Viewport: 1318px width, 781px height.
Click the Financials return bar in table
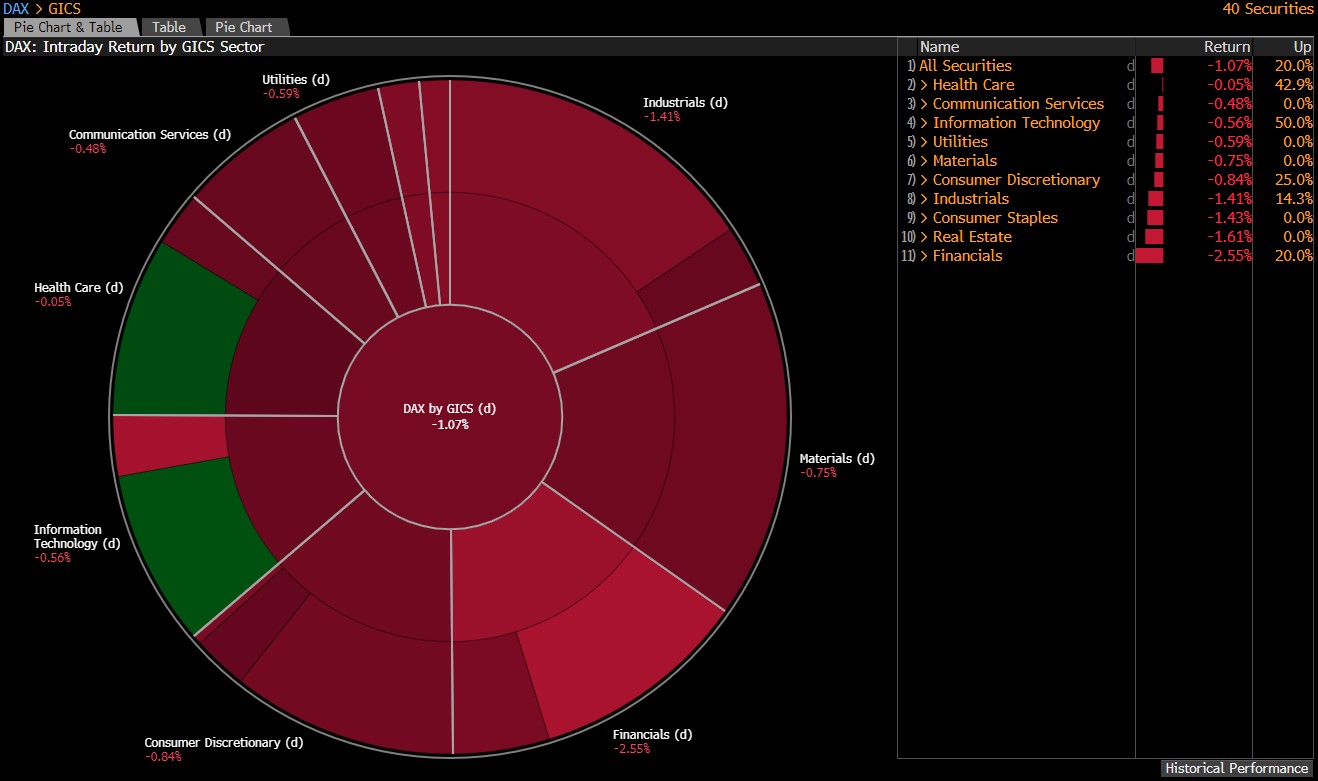pyautogui.click(x=1150, y=256)
